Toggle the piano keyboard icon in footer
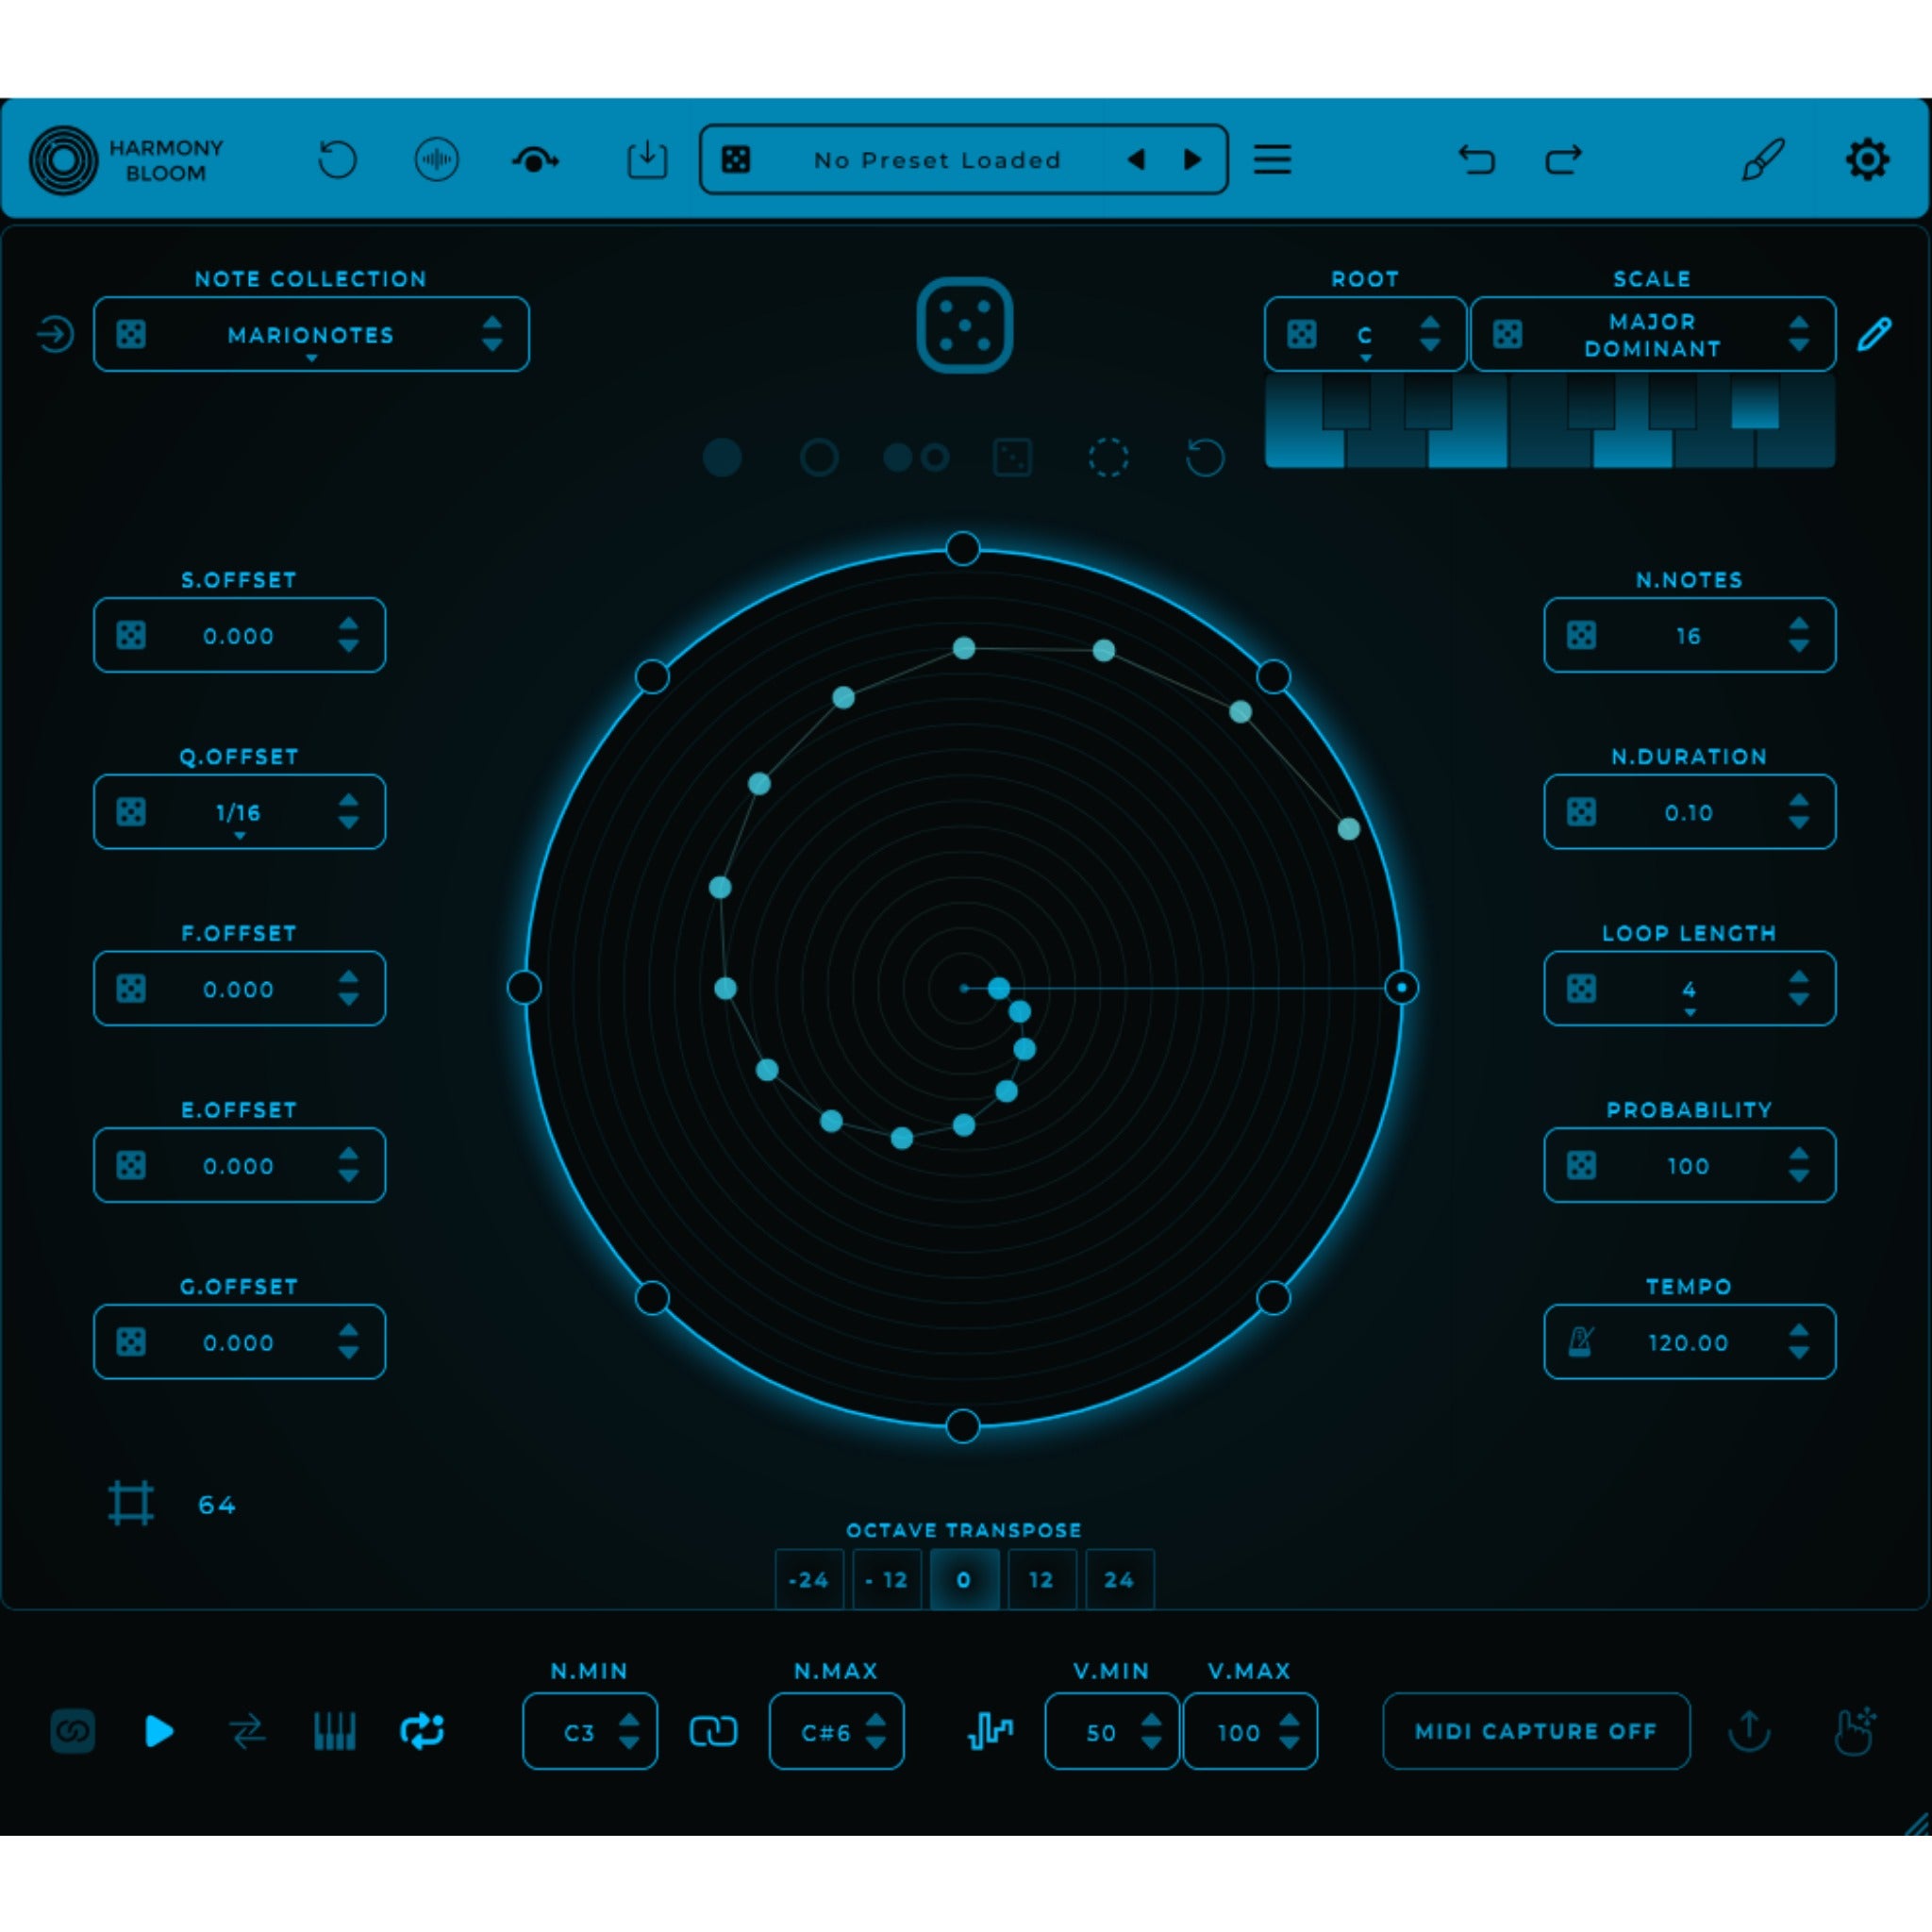Image resolution: width=1932 pixels, height=1932 pixels. tap(335, 1731)
